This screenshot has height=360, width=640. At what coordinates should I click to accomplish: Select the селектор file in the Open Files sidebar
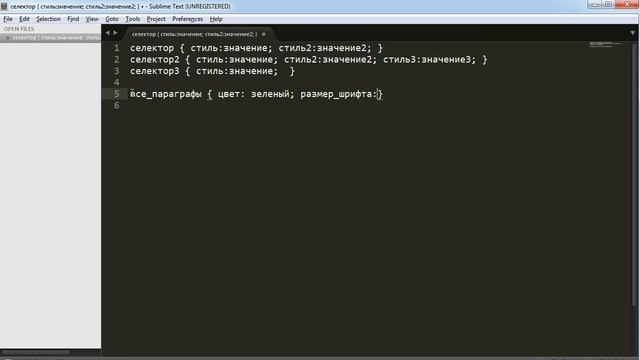51,38
